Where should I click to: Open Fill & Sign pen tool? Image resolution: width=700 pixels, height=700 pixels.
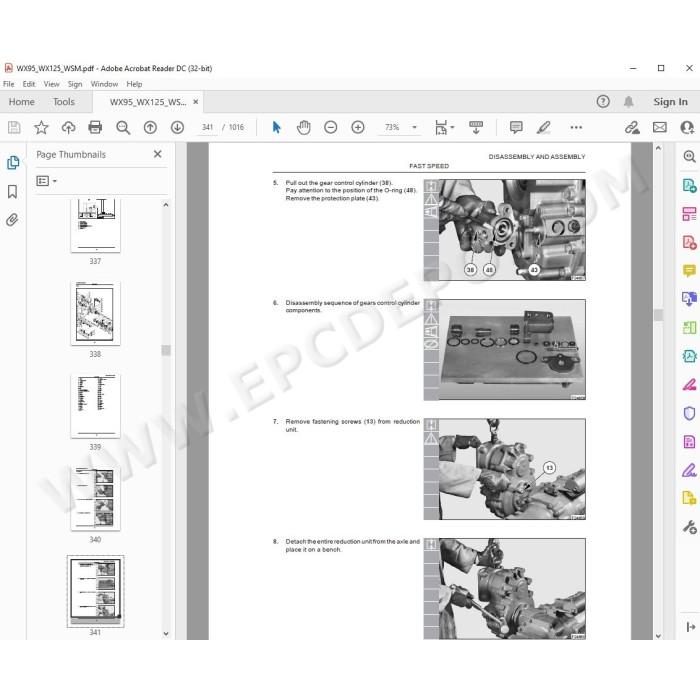click(689, 470)
